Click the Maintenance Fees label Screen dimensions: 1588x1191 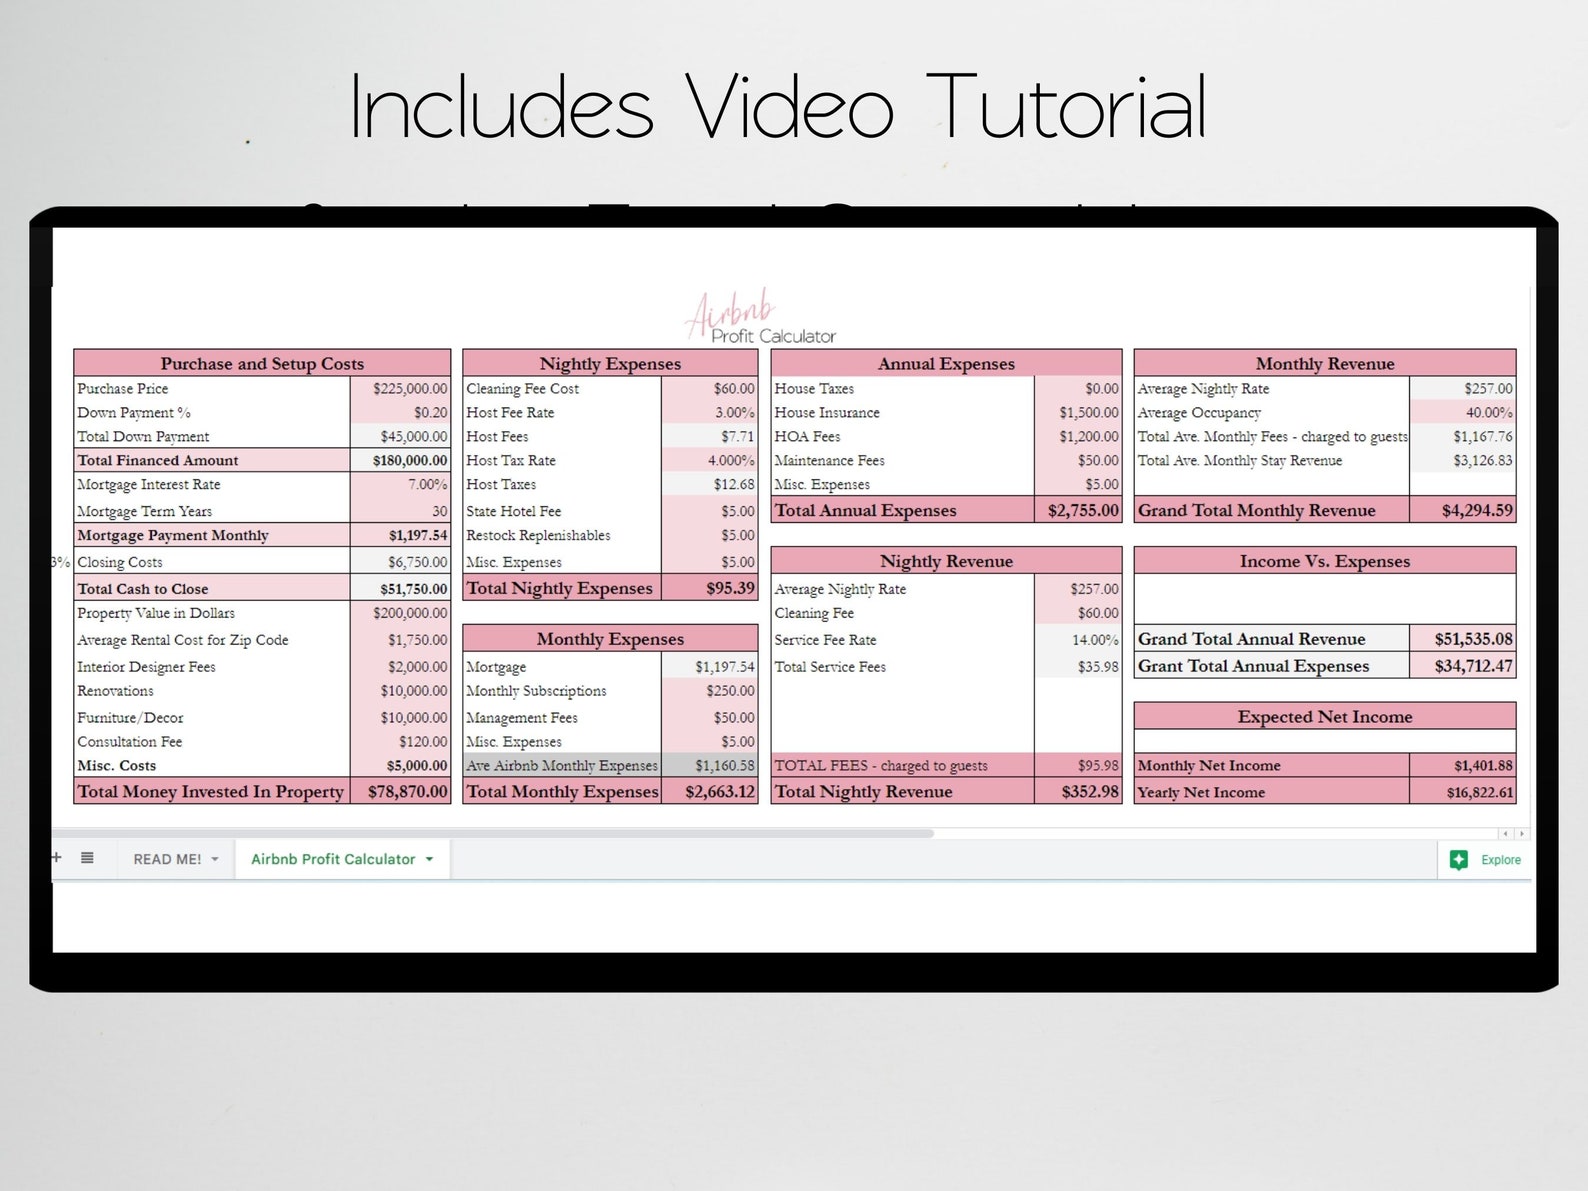coord(829,461)
